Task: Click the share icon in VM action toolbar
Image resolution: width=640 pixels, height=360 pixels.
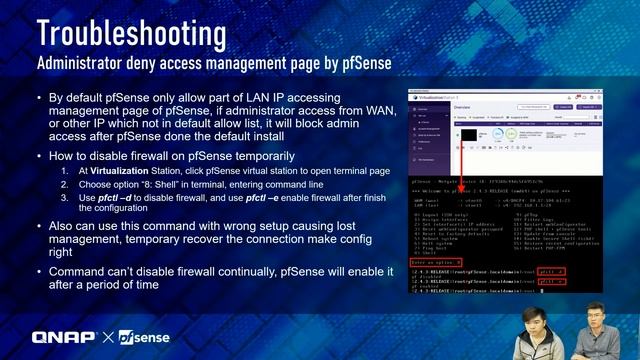Action: 507,147
